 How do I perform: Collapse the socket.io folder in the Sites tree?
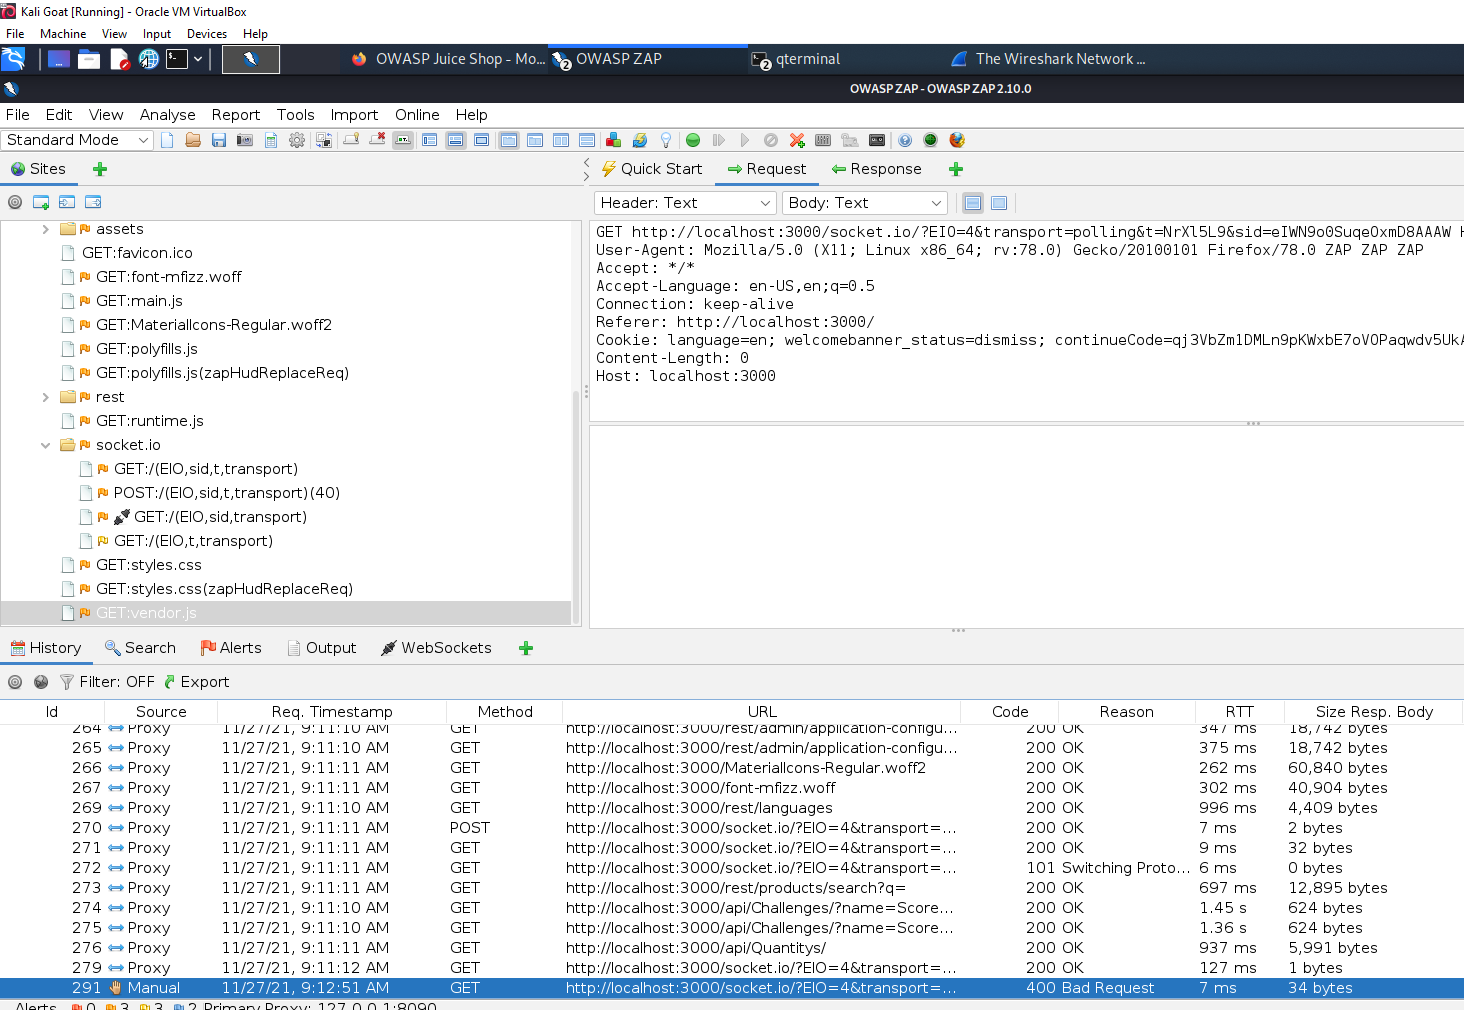click(45, 445)
